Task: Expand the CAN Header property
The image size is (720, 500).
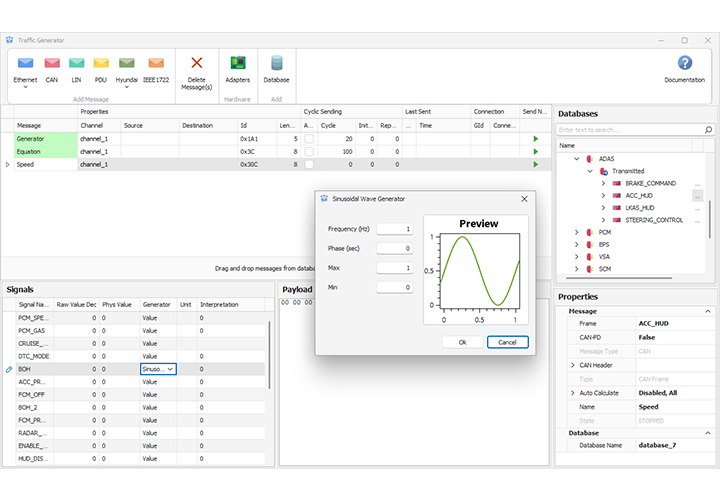Action: (573, 365)
